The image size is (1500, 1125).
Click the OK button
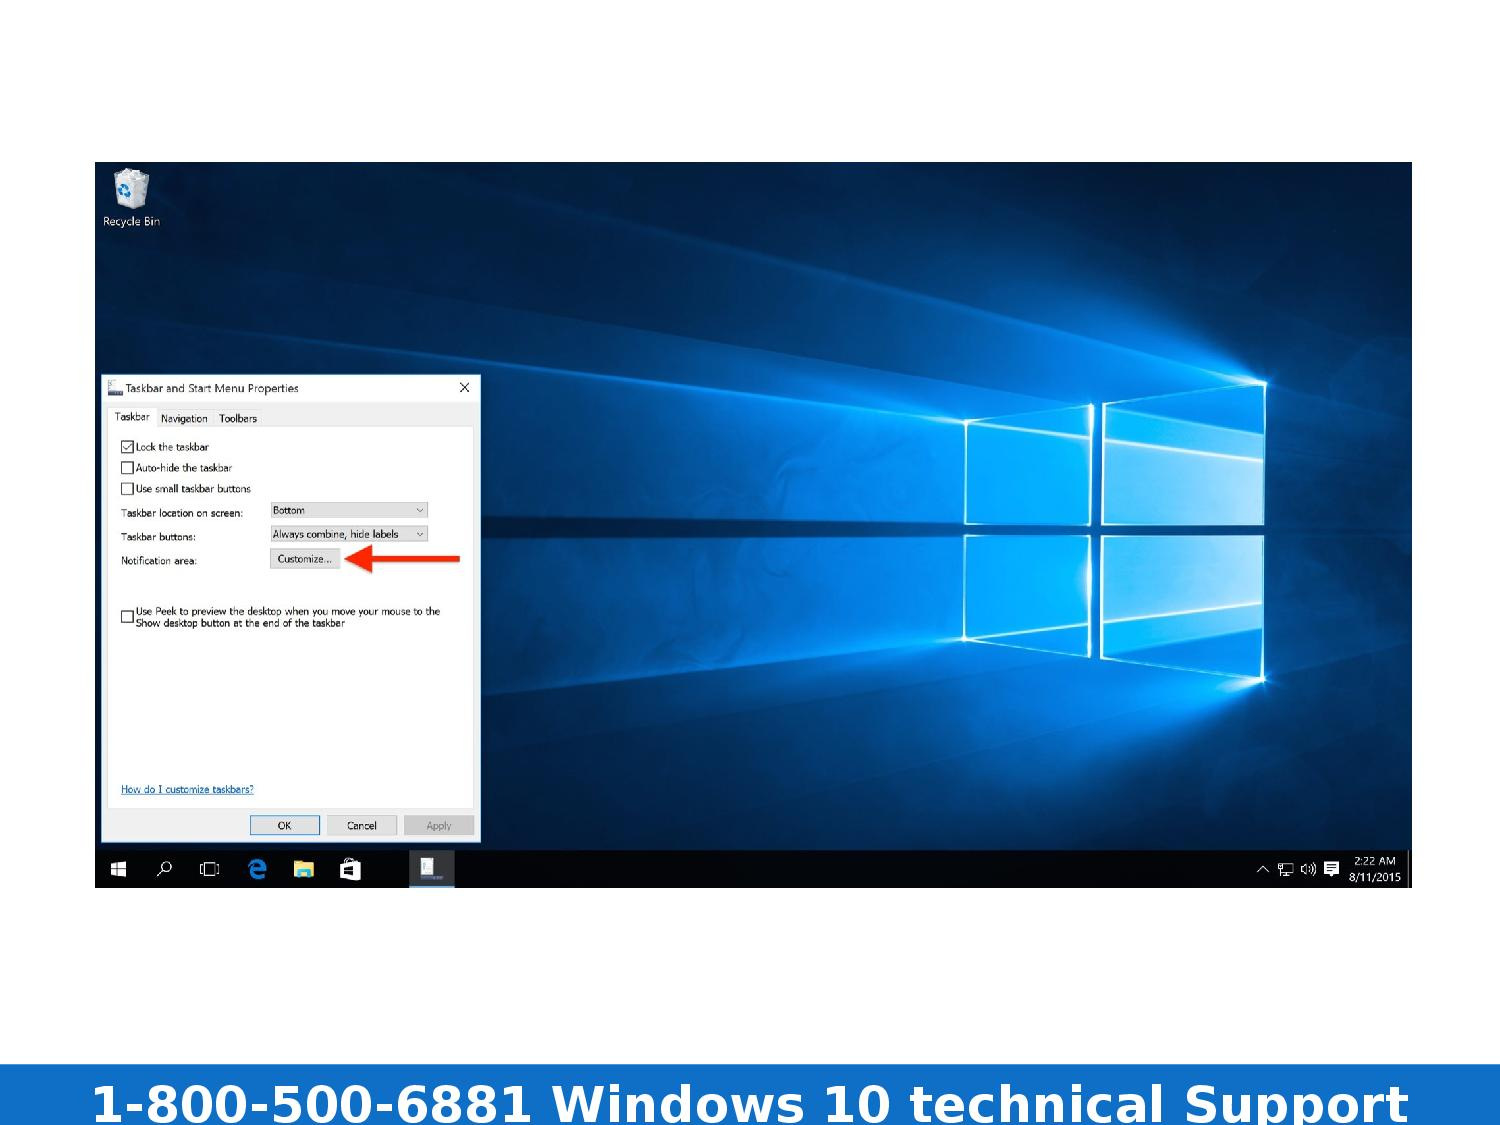(285, 825)
